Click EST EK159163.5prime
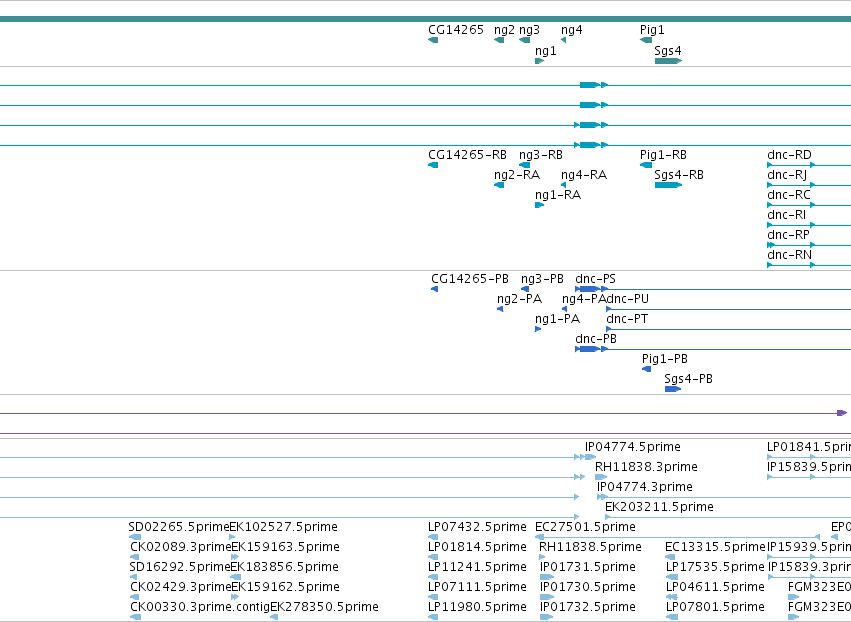Image resolution: width=851 pixels, height=622 pixels. [x=285, y=548]
